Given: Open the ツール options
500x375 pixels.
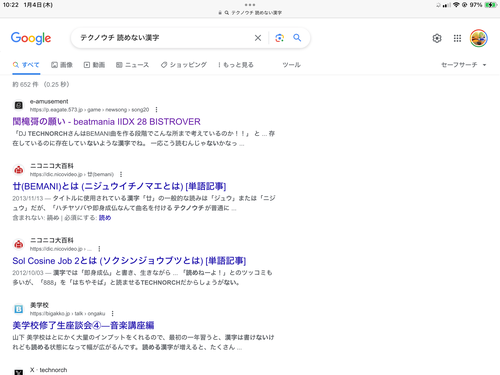Looking at the screenshot, I should click(292, 65).
